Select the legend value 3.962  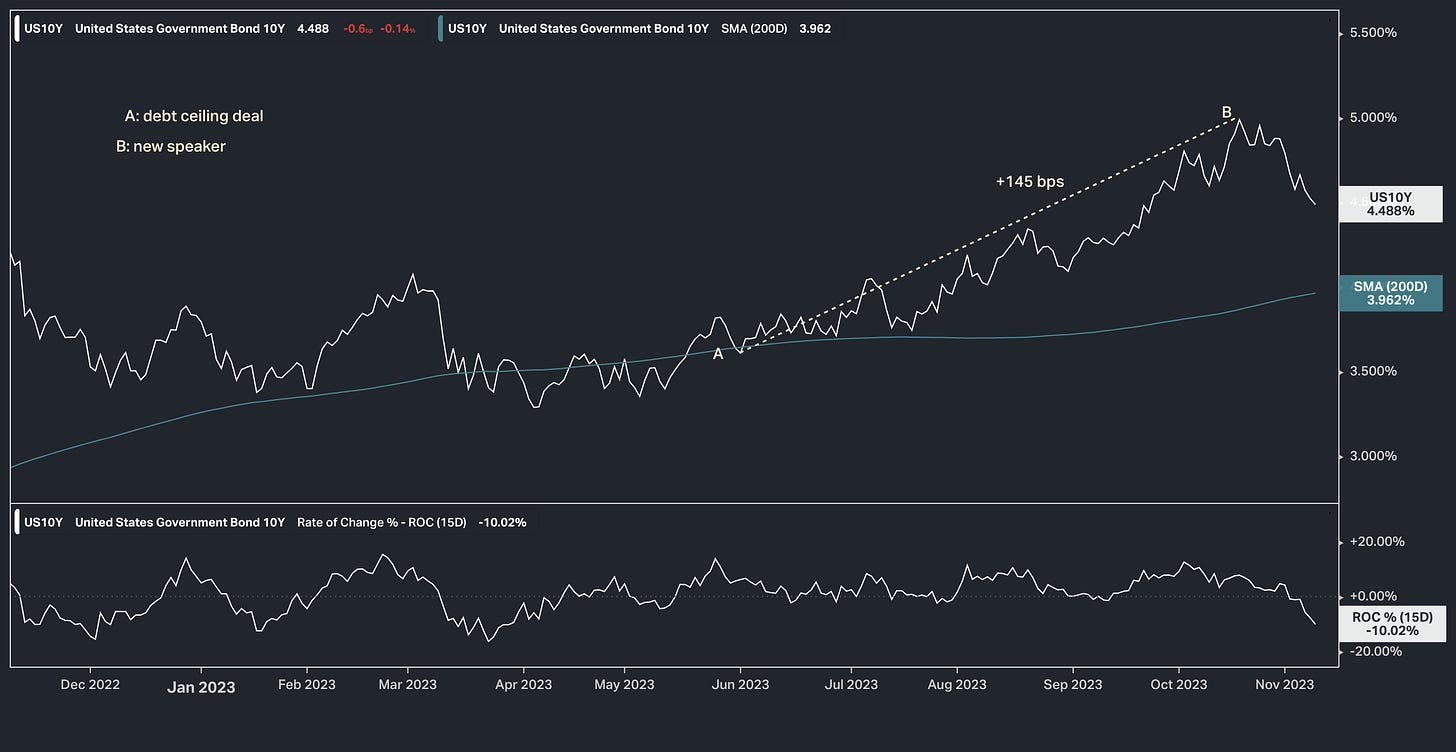coord(815,29)
